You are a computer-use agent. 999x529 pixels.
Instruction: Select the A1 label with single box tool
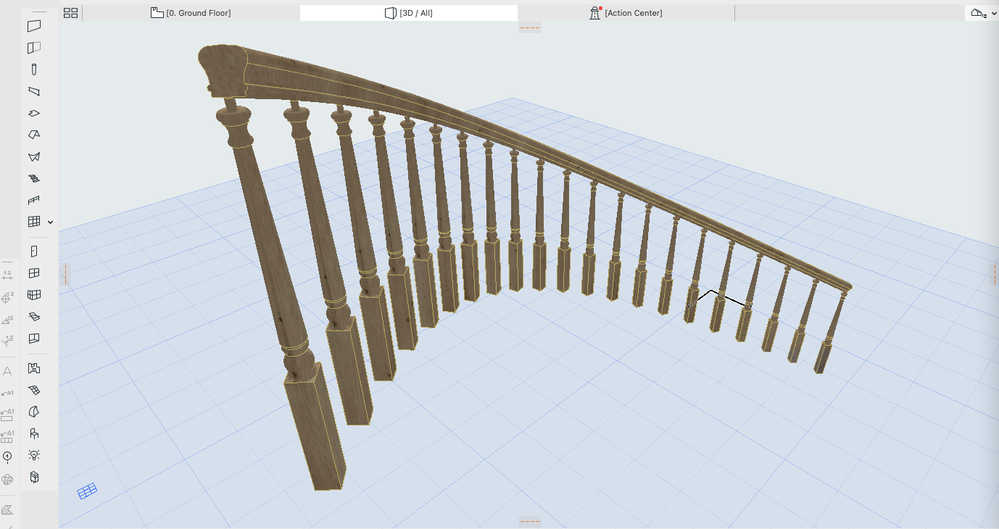pos(8,414)
